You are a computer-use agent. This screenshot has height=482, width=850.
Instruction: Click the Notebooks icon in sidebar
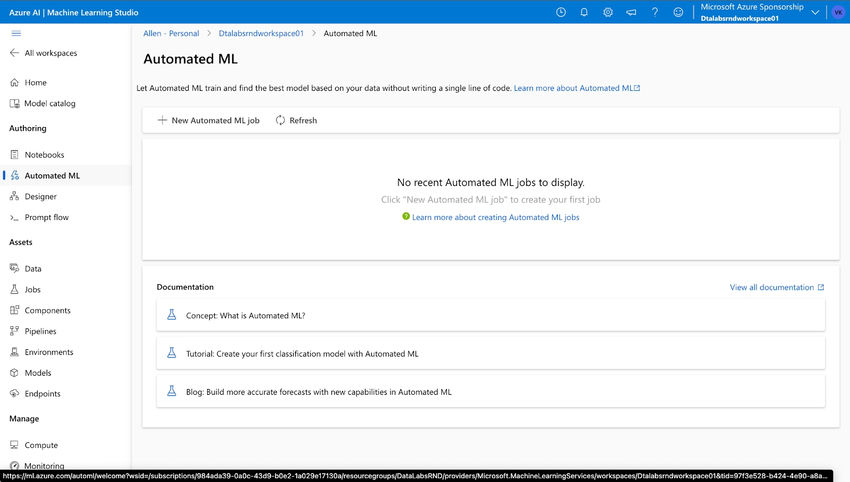(14, 155)
